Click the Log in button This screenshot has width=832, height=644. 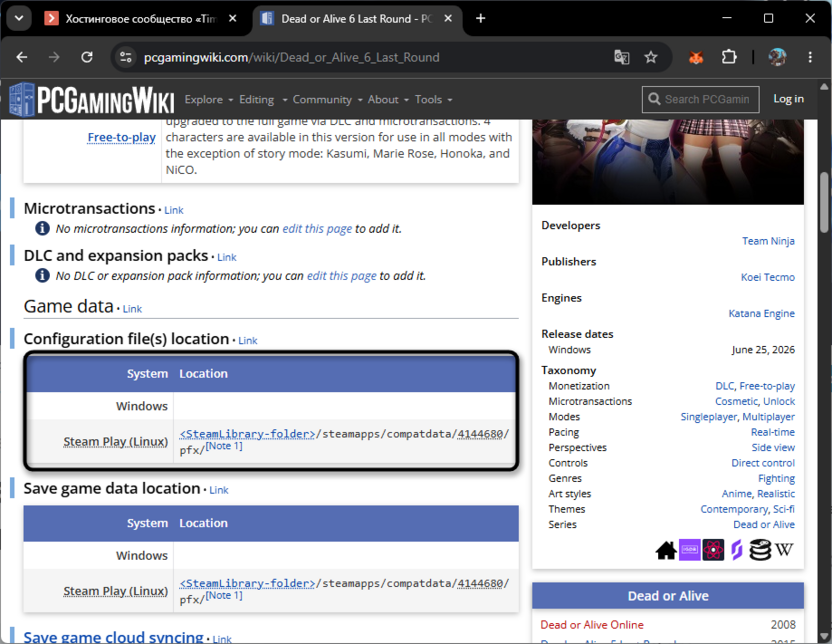point(788,99)
